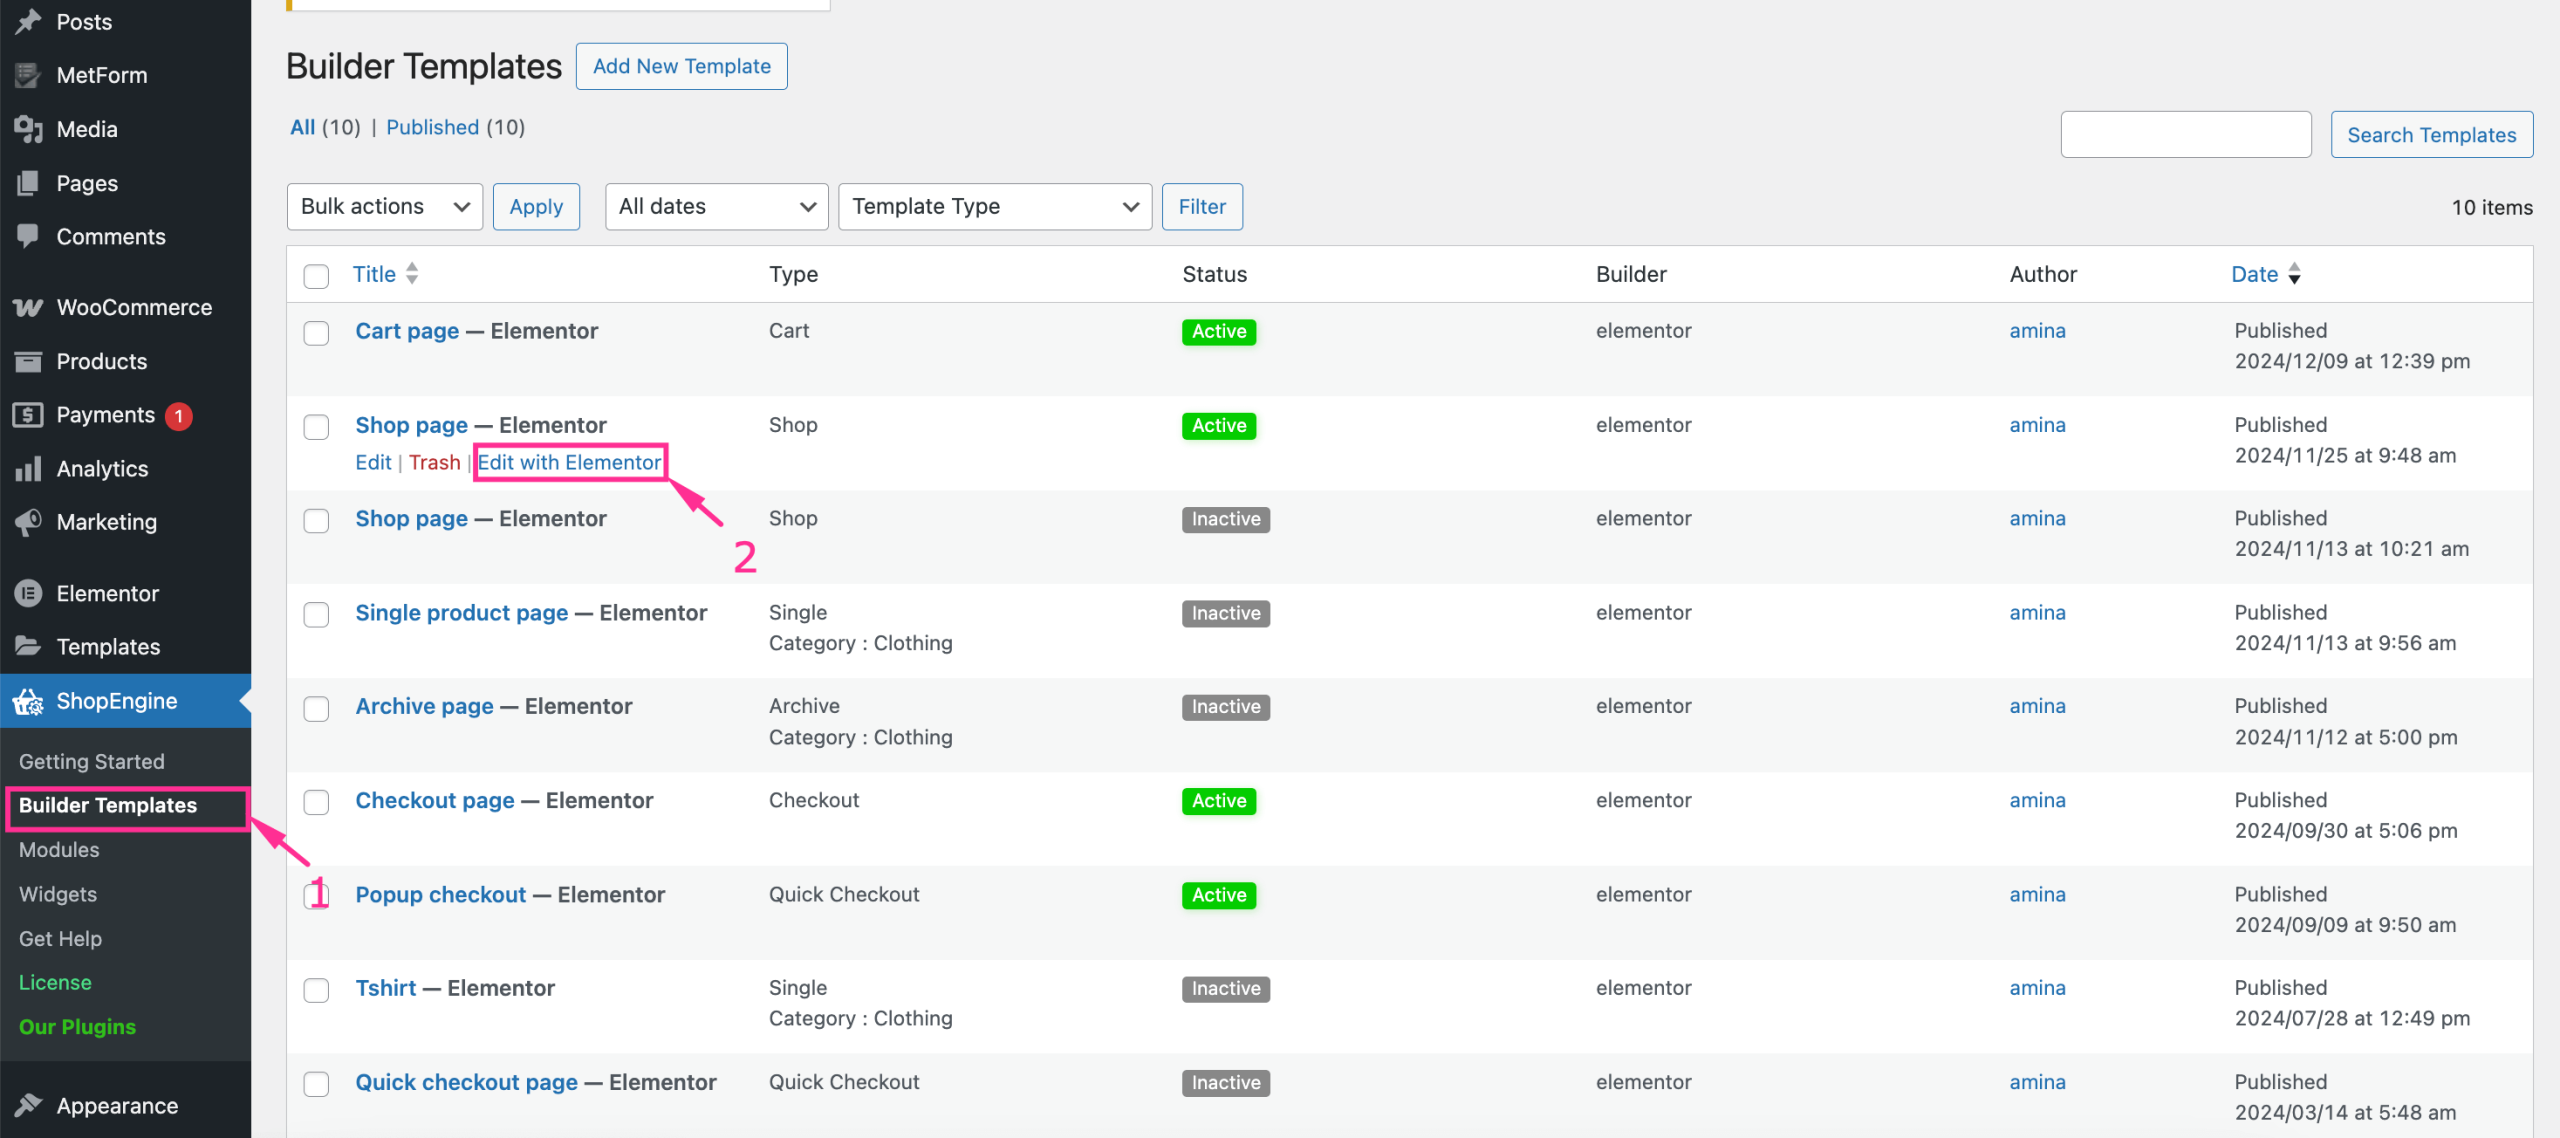Open the Template Type dropdown
Image resolution: width=2560 pixels, height=1138 pixels.
(x=995, y=207)
